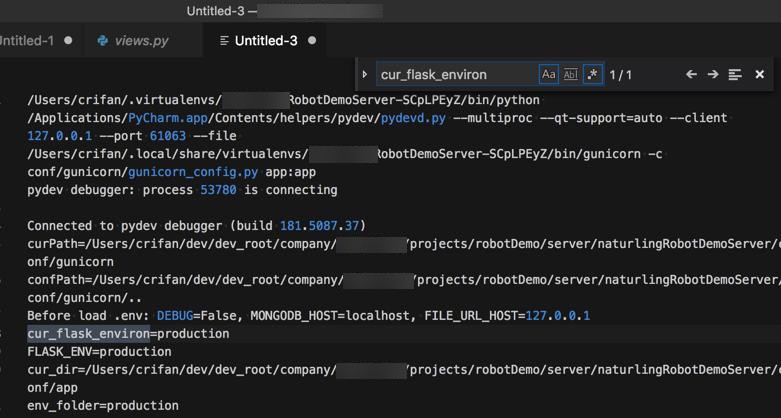Open the views.py tab

pyautogui.click(x=140, y=41)
